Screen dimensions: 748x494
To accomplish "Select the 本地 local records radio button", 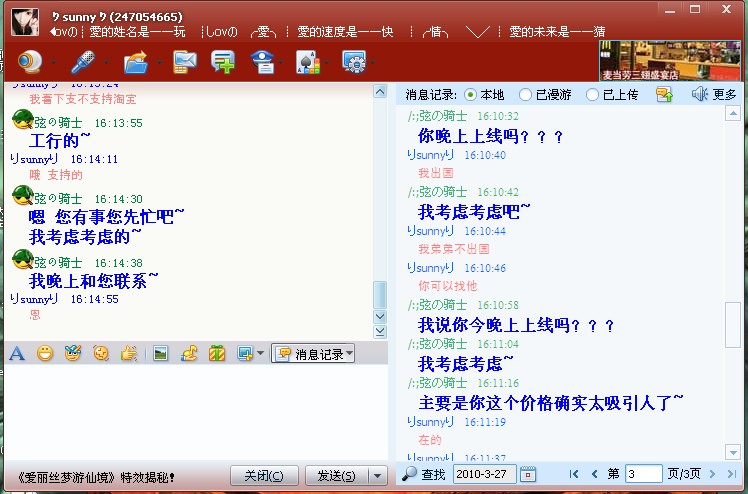I will tap(470, 95).
